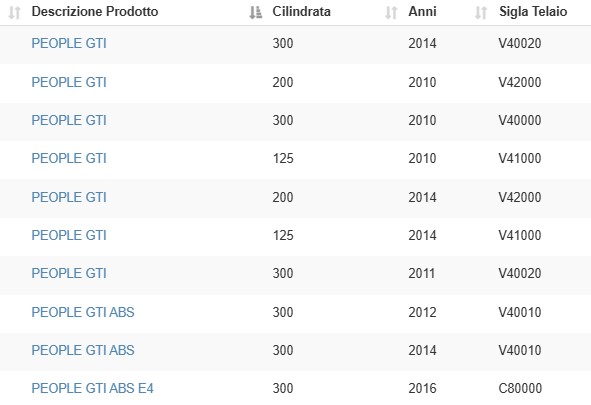
Task: Open PEOPLE GTI 125 2010 link
Action: [x=69, y=158]
